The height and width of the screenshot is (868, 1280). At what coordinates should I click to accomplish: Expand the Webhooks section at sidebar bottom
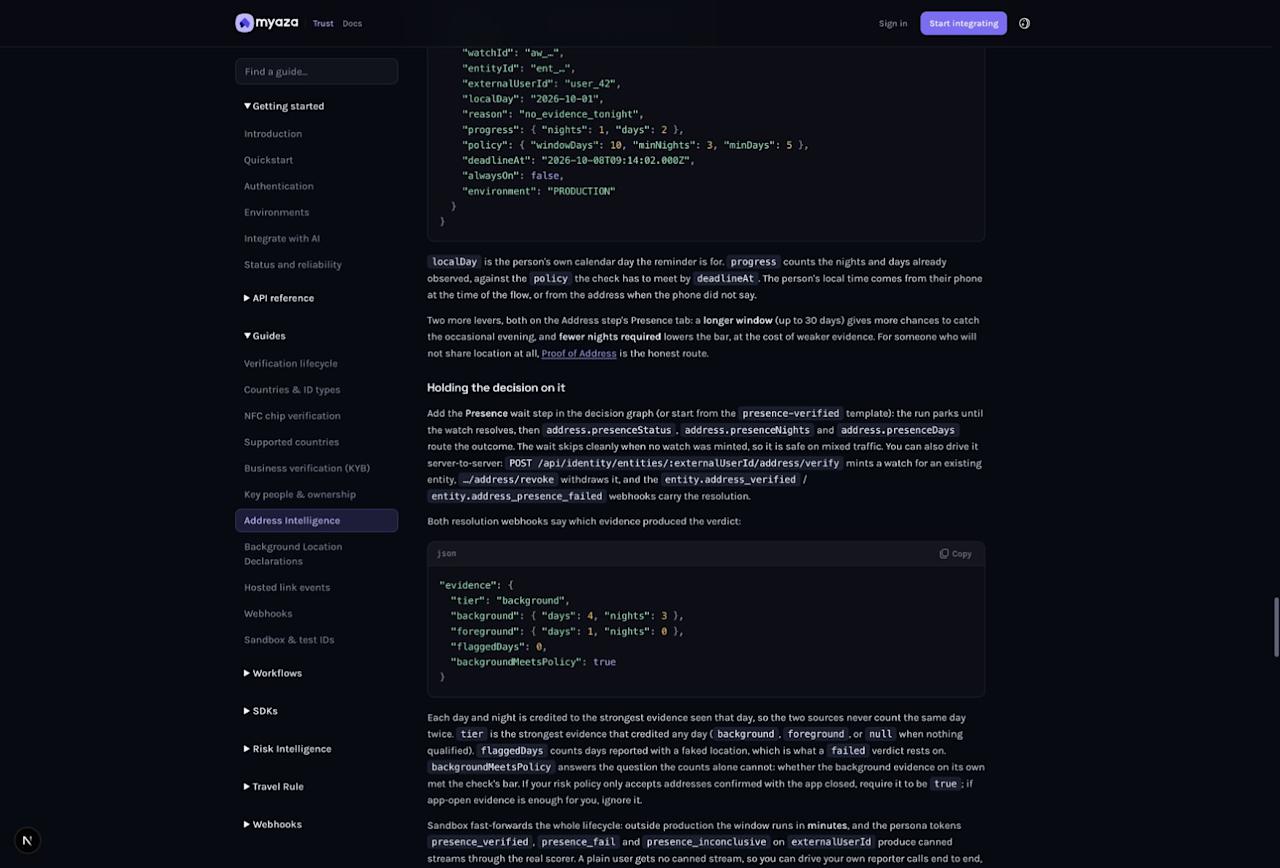[x=273, y=825]
